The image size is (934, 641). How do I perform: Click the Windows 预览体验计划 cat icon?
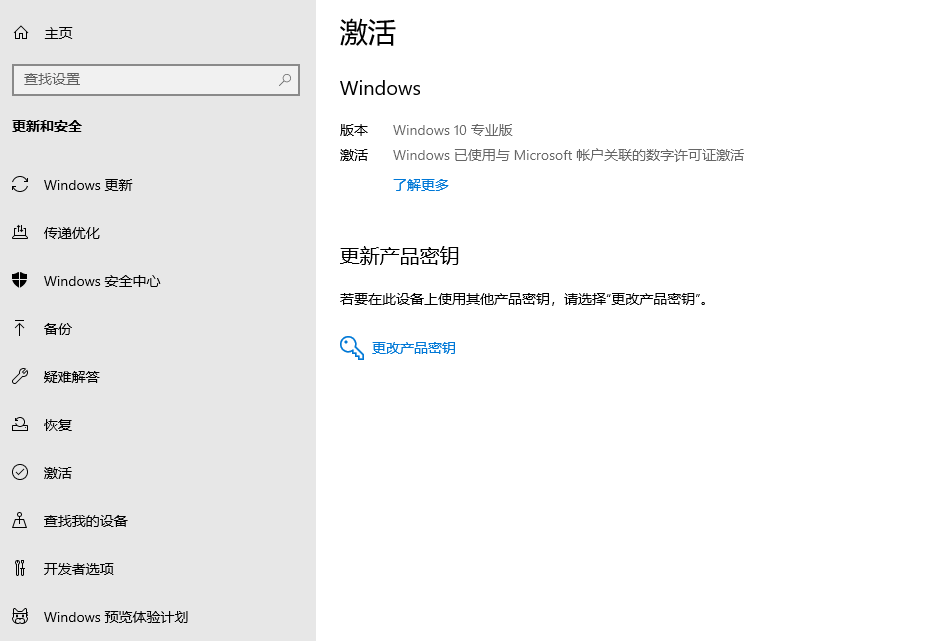(x=20, y=616)
